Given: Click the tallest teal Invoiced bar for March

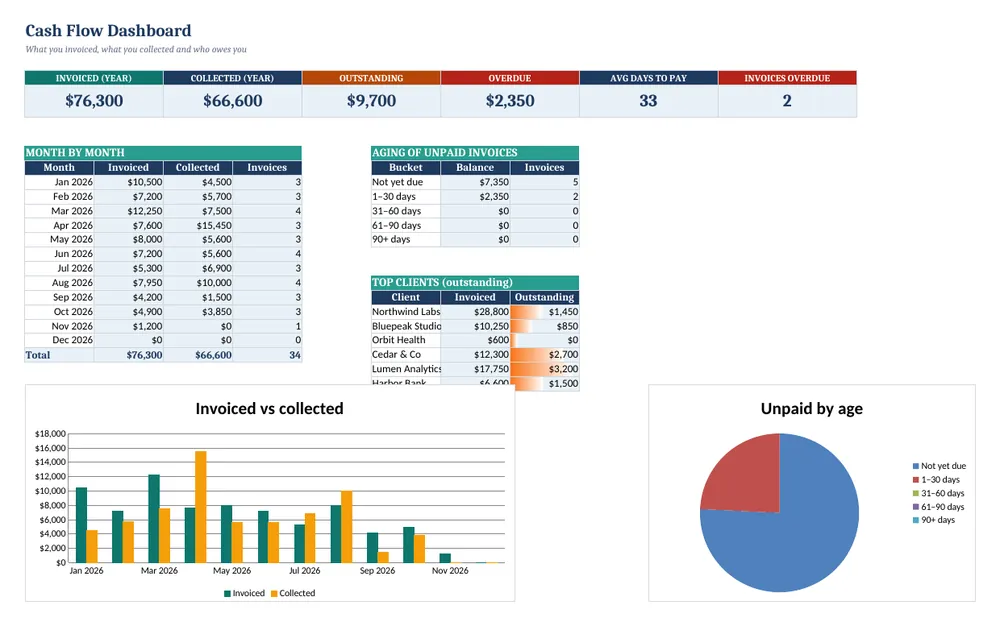Looking at the screenshot, I should [x=154, y=518].
